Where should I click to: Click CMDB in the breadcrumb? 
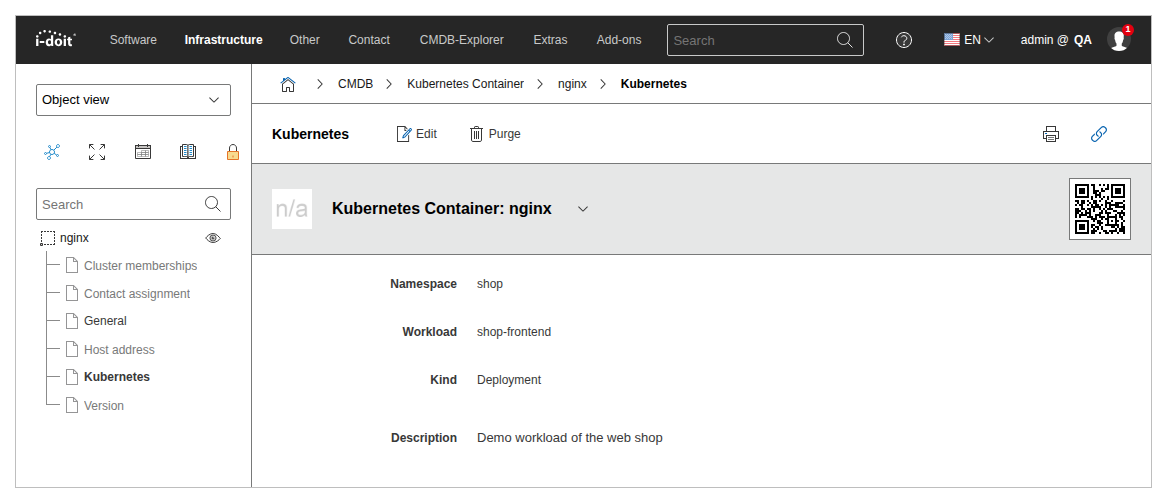pos(356,84)
